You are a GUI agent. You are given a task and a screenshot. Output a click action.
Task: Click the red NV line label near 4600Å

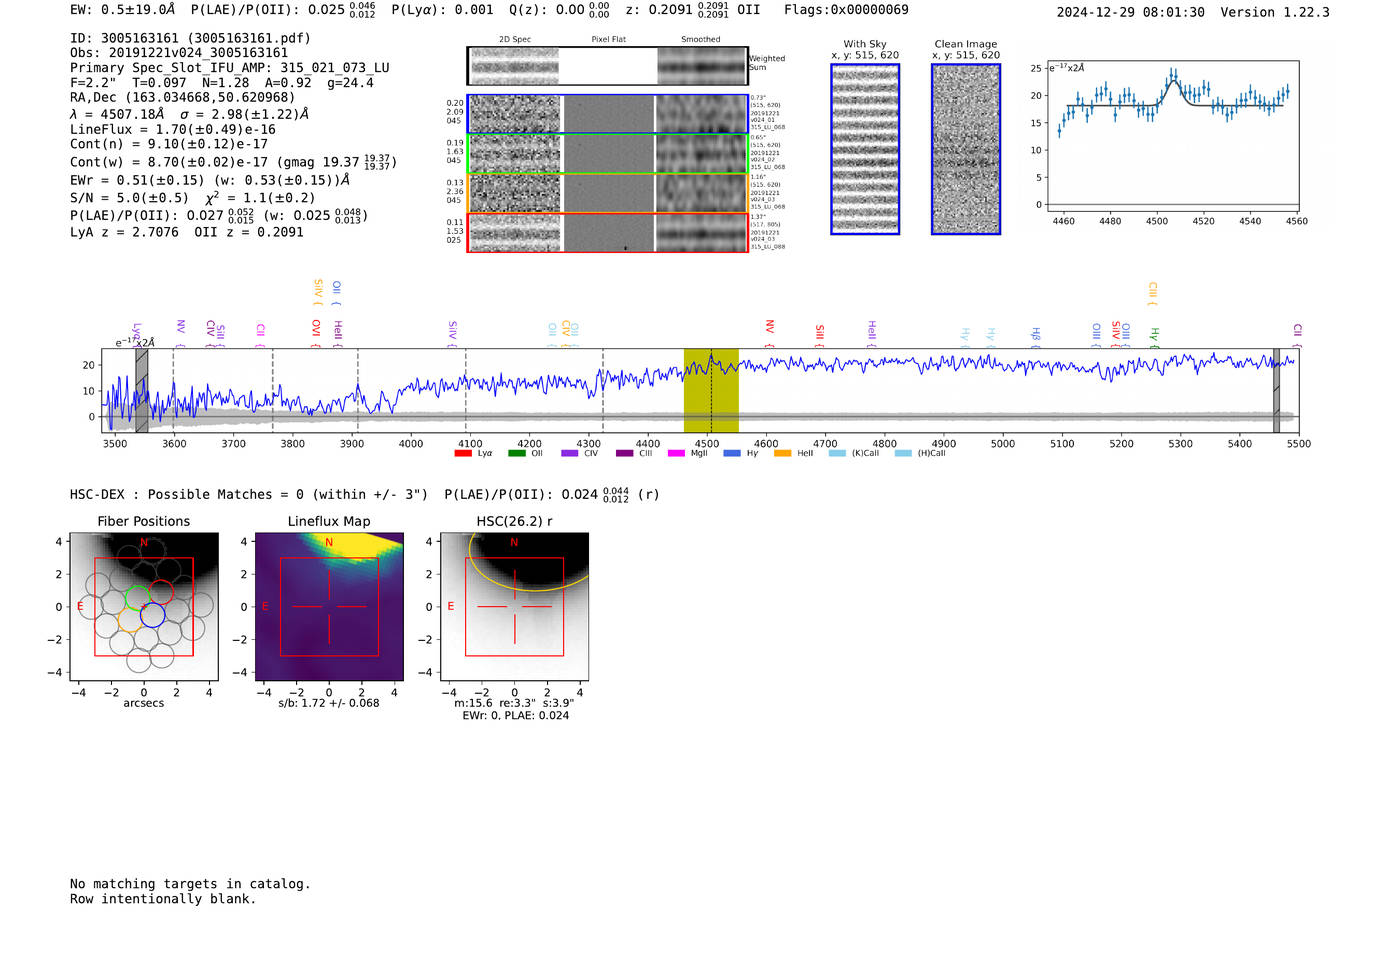click(769, 333)
